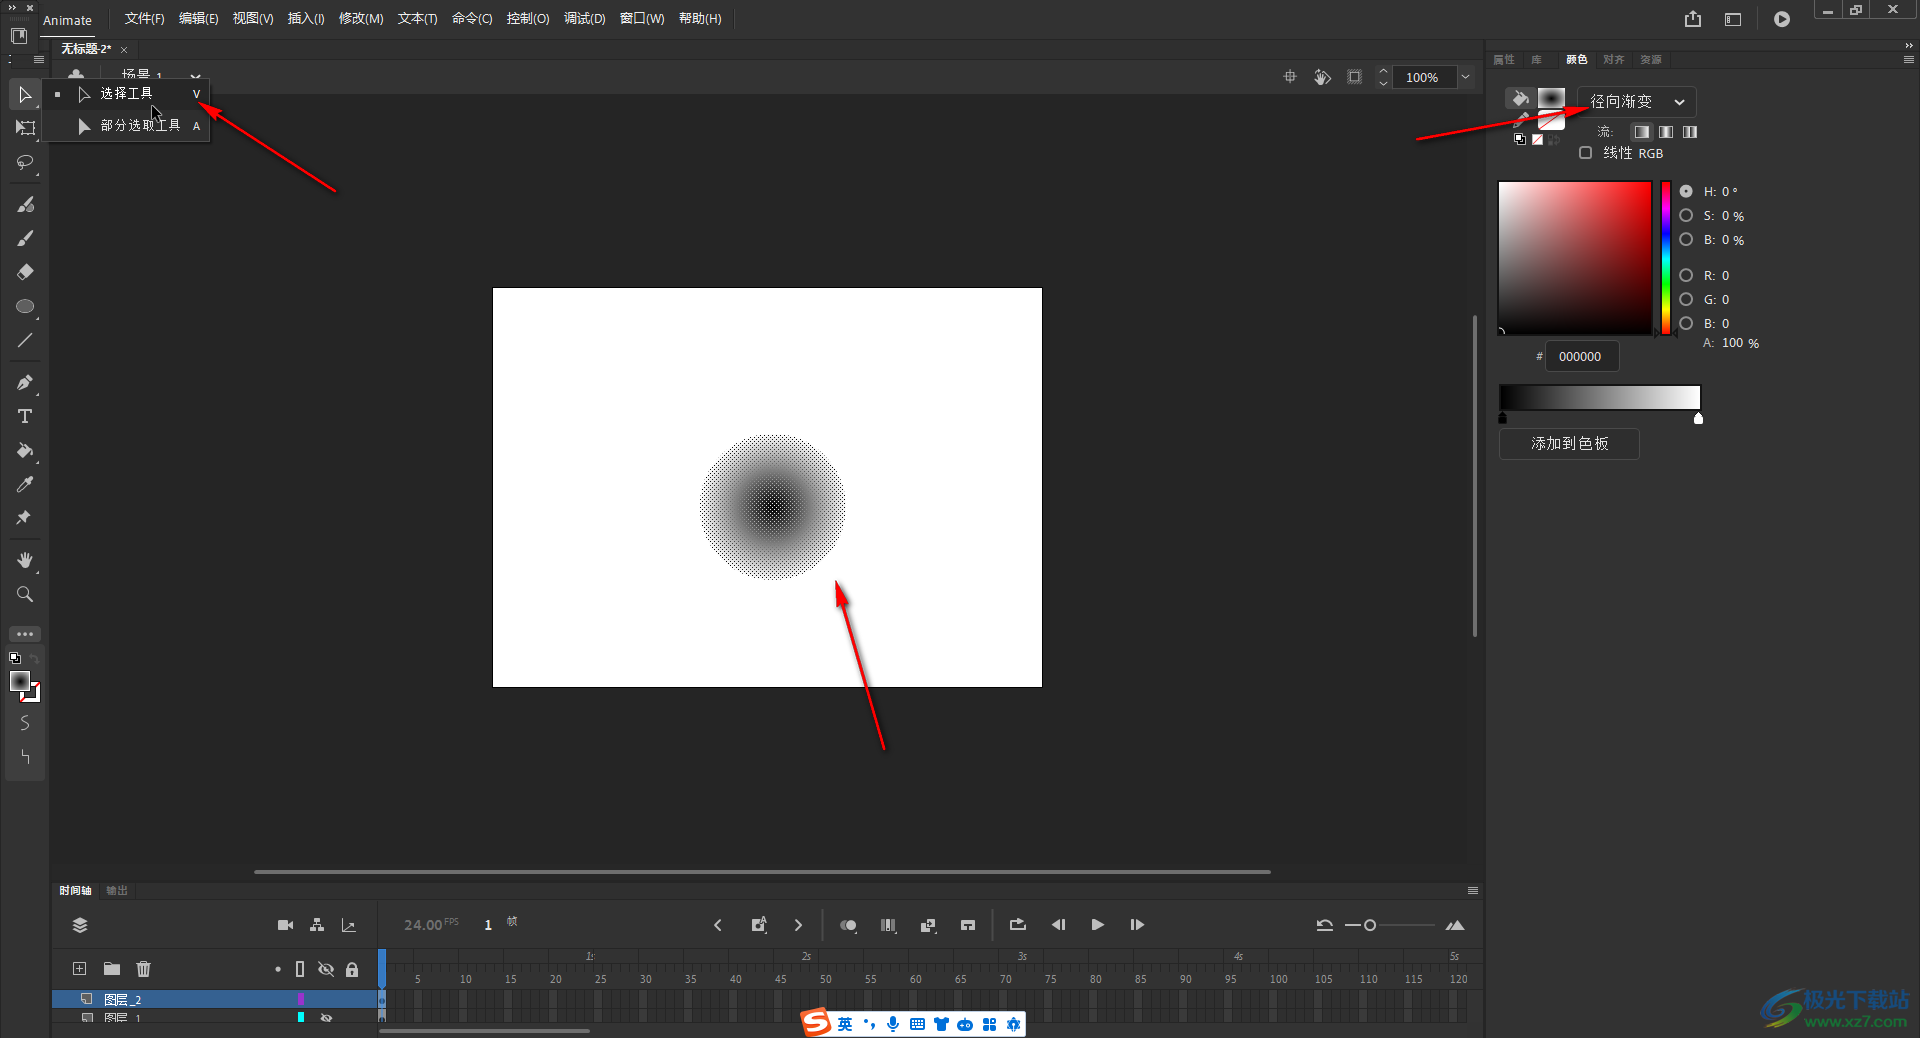Select the R red radio button
Screen dimensions: 1920x1038
point(1686,275)
